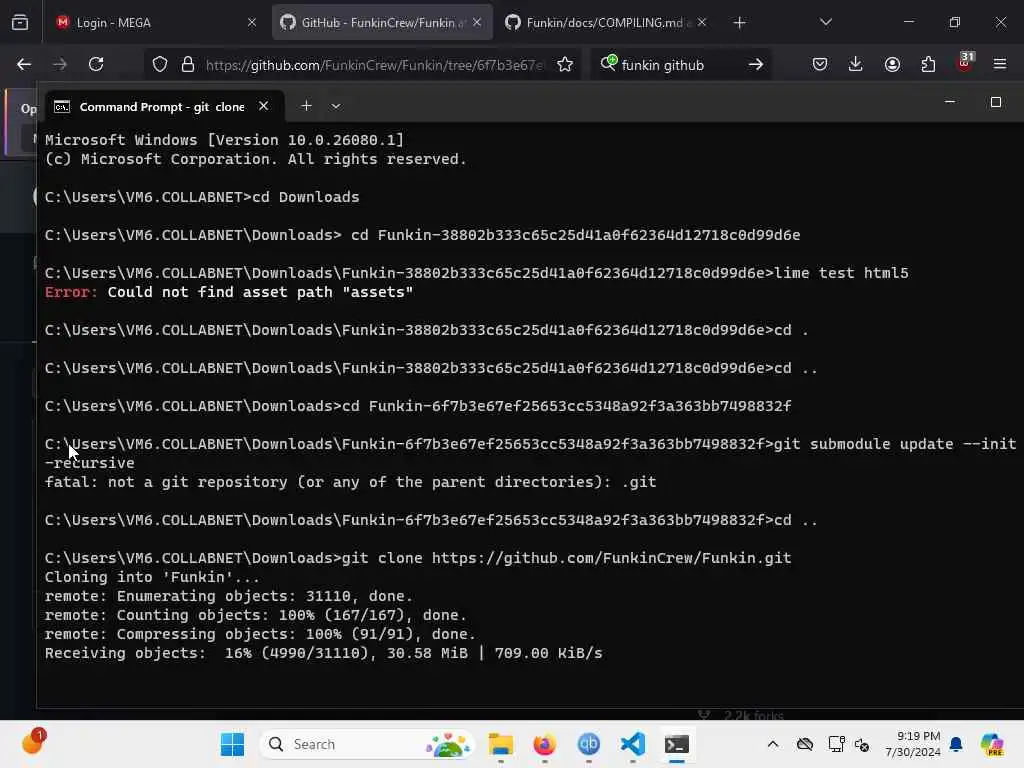Open the Firefox account menu
This screenshot has width=1024, height=768.
[892, 64]
